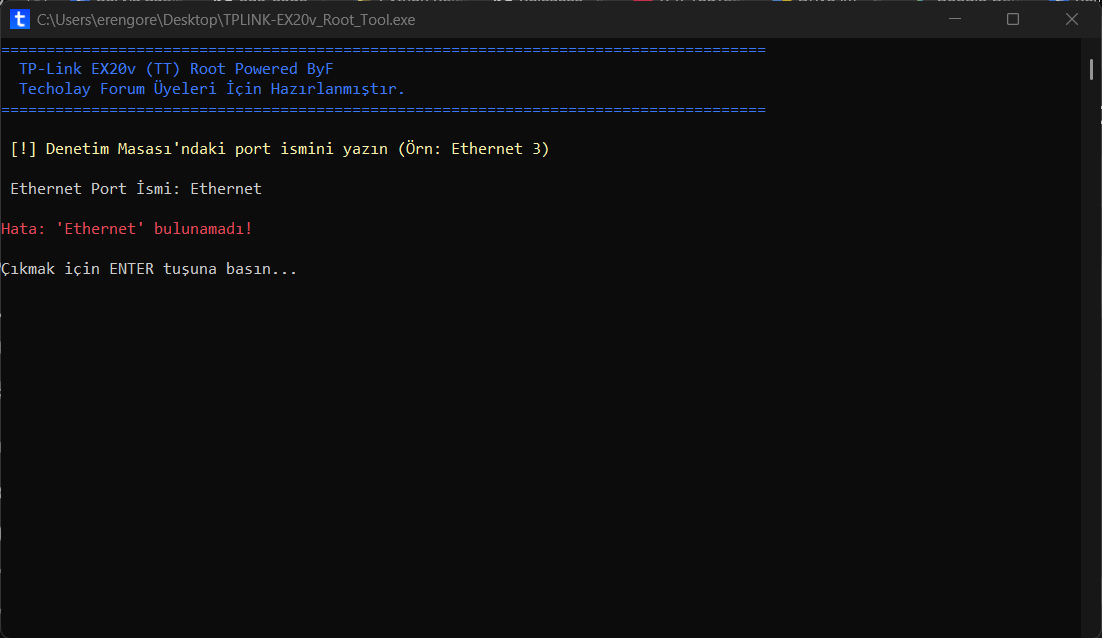Minimize the TPLINK-EX20v_Root_Tool console window

(954, 19)
